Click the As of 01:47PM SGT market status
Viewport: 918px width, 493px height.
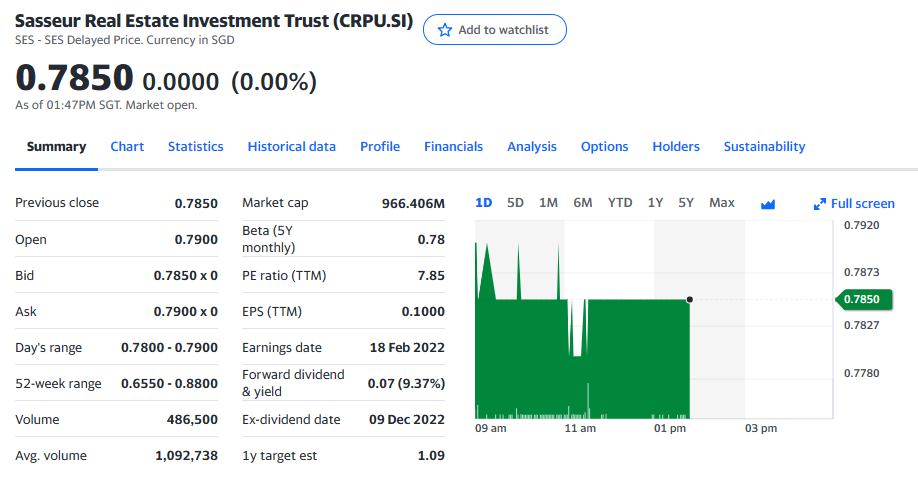pos(106,105)
